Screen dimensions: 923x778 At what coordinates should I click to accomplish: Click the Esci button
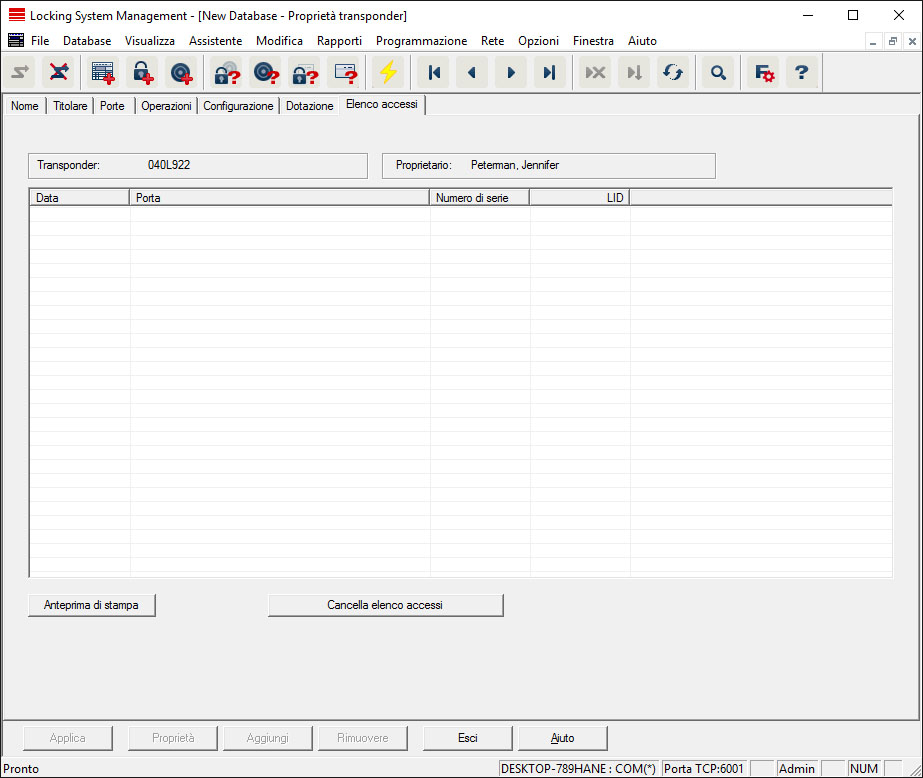tap(467, 738)
